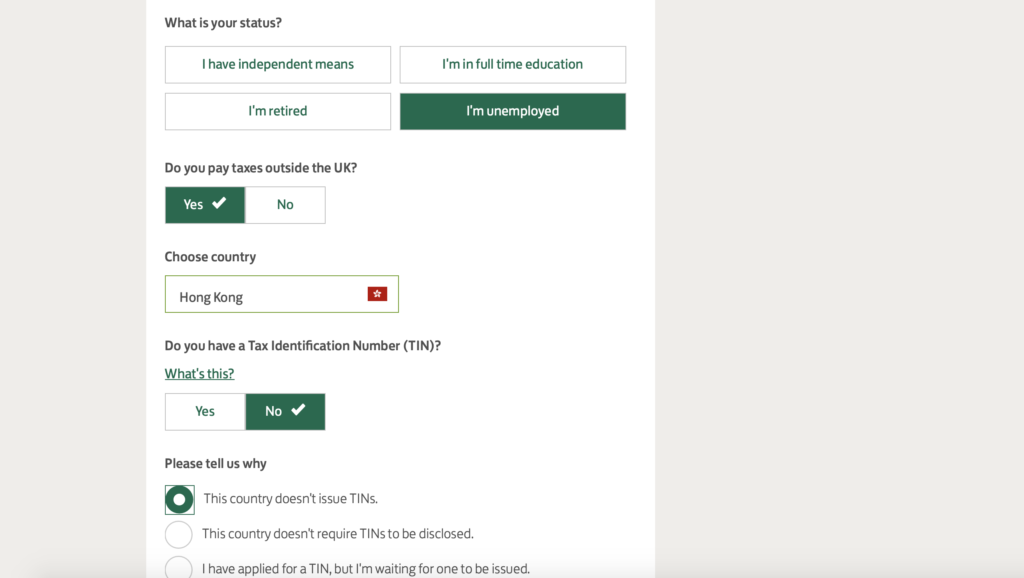Click checkmark icon on taxes Yes button
1024x578 pixels.
coord(219,203)
